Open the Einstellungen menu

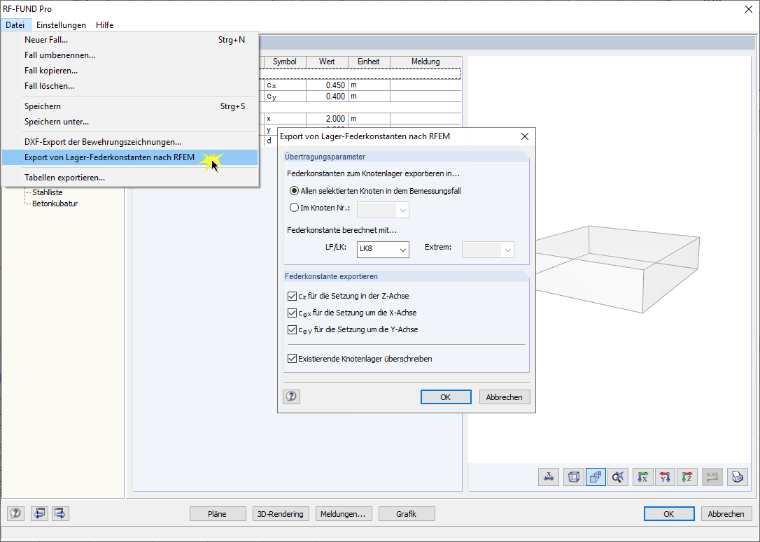click(61, 25)
